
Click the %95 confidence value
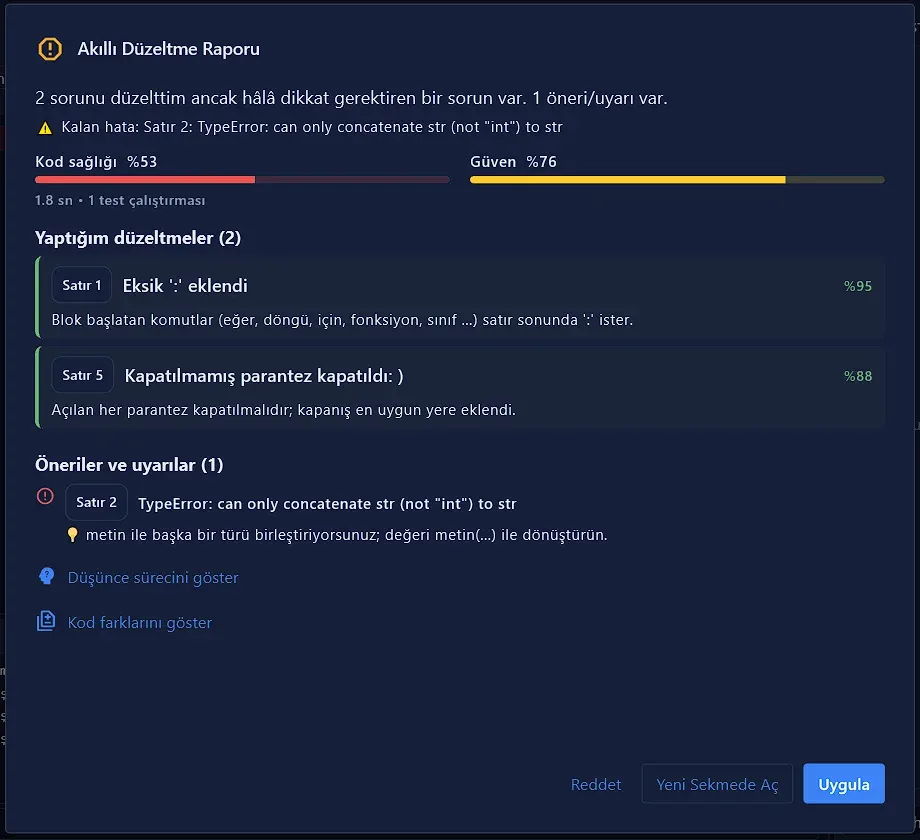click(857, 286)
